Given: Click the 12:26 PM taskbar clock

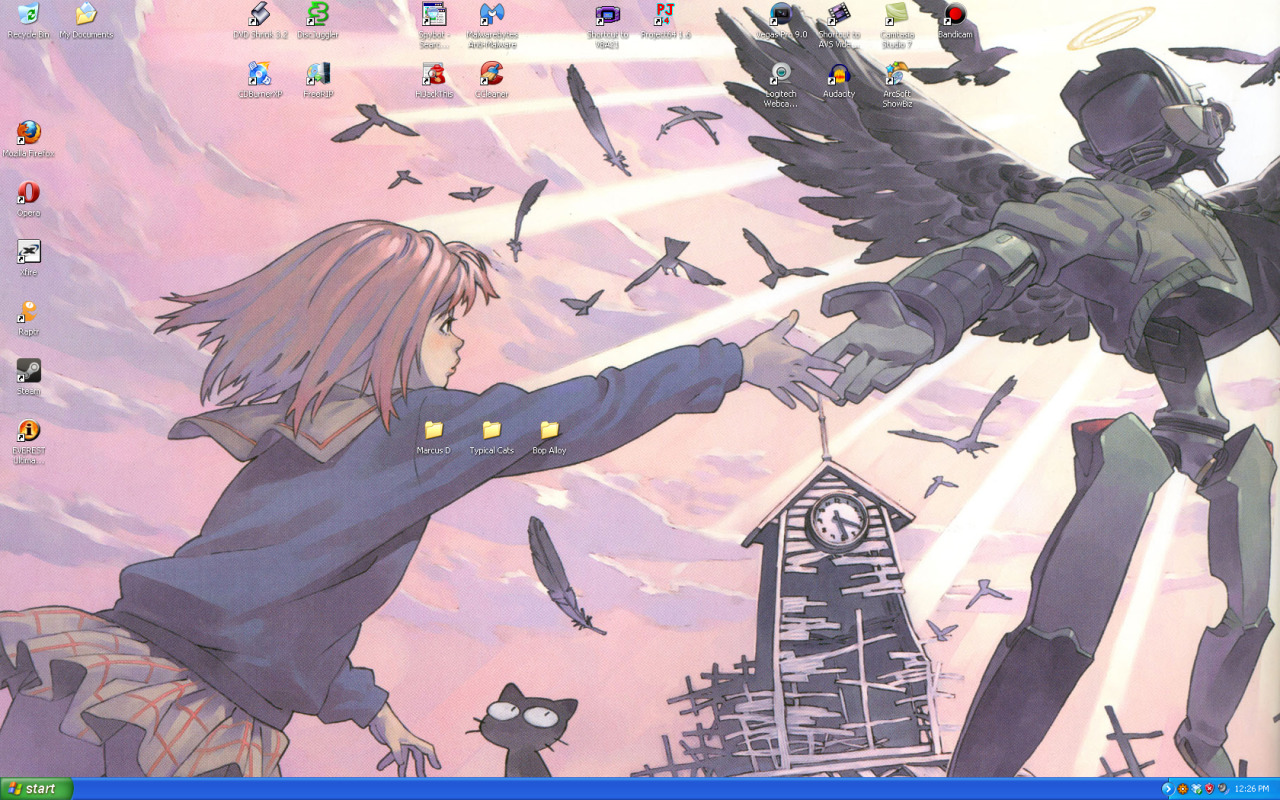Looking at the screenshot, I should click(x=1252, y=789).
